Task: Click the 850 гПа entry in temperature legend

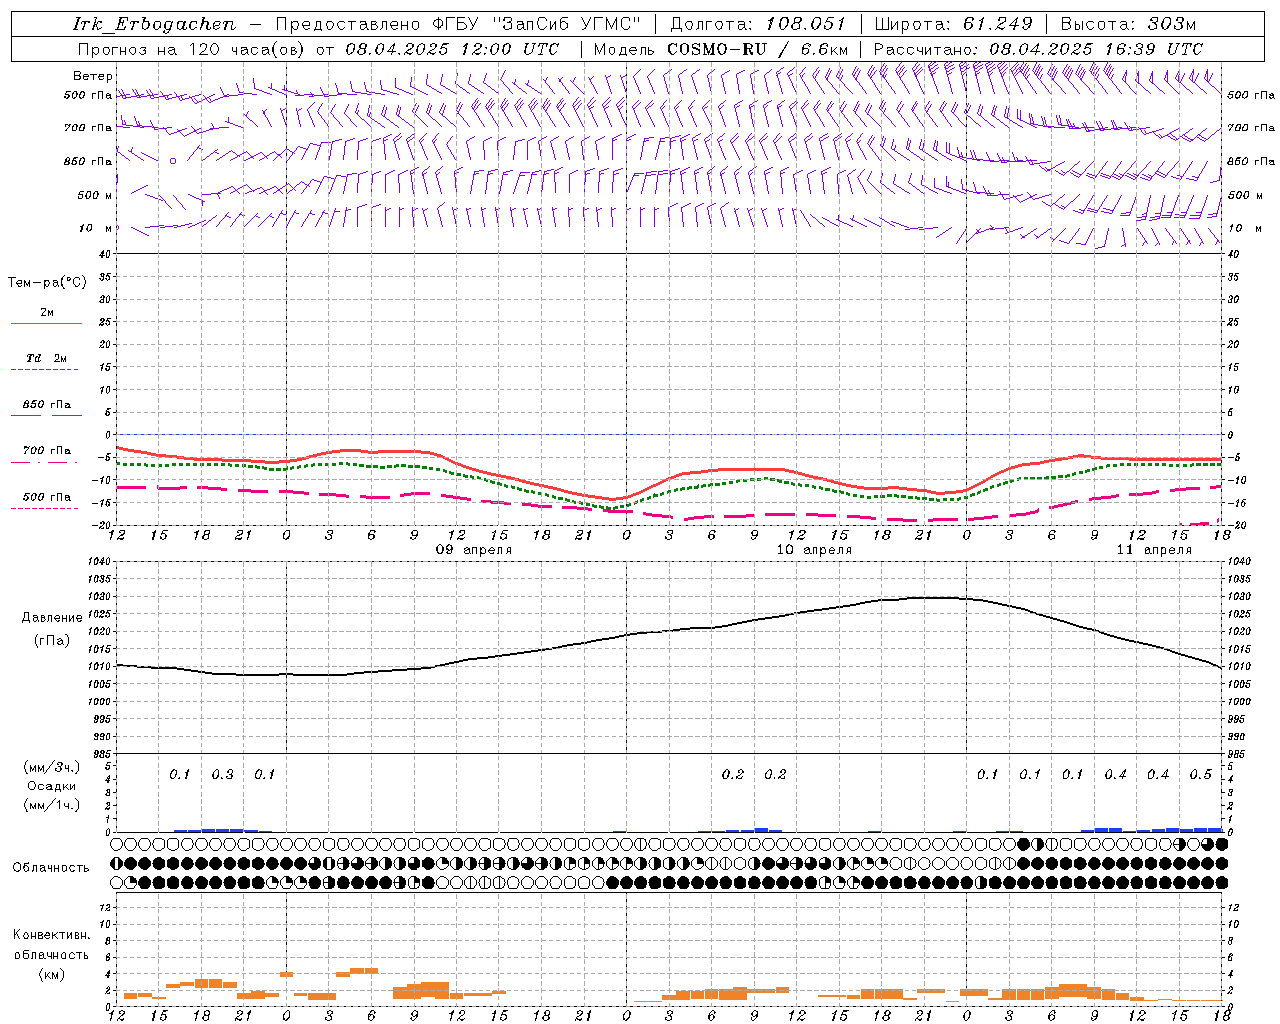Action: tap(47, 405)
